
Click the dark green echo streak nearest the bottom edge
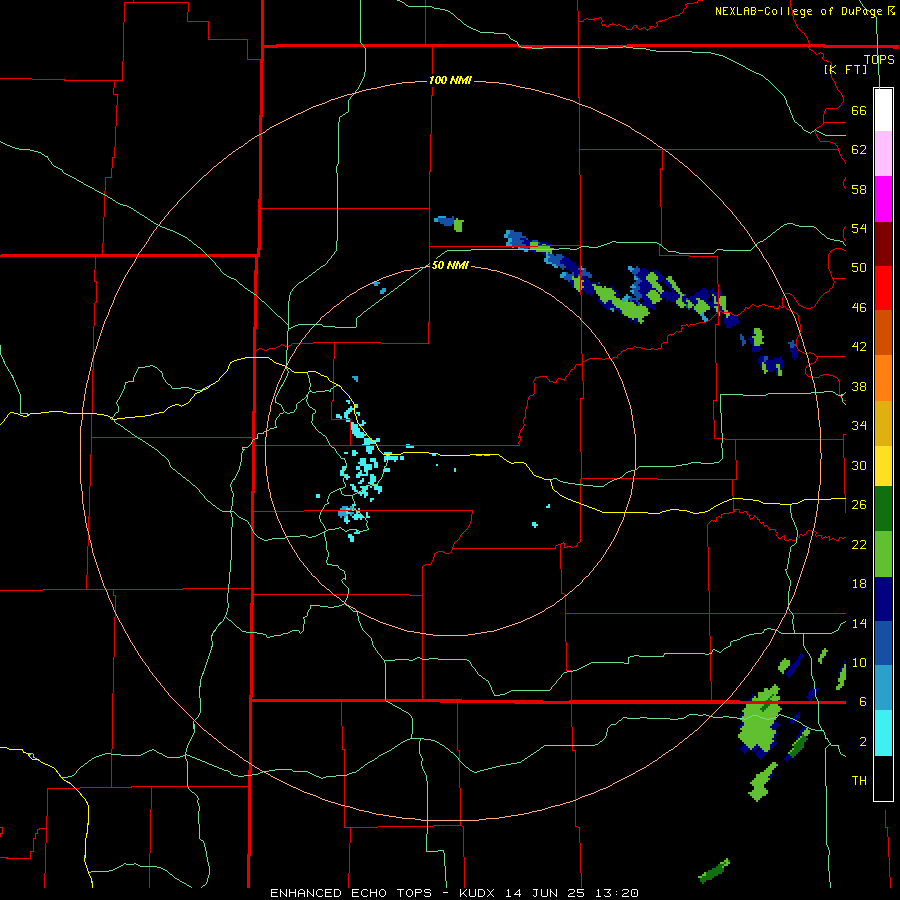713,871
